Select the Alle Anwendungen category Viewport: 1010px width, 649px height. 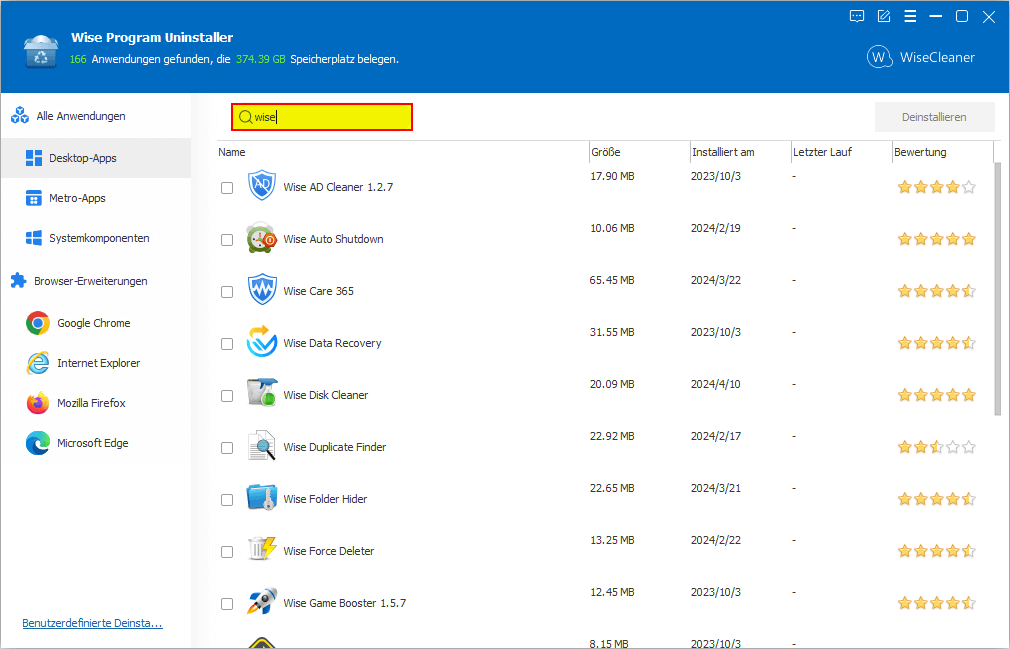(x=96, y=116)
